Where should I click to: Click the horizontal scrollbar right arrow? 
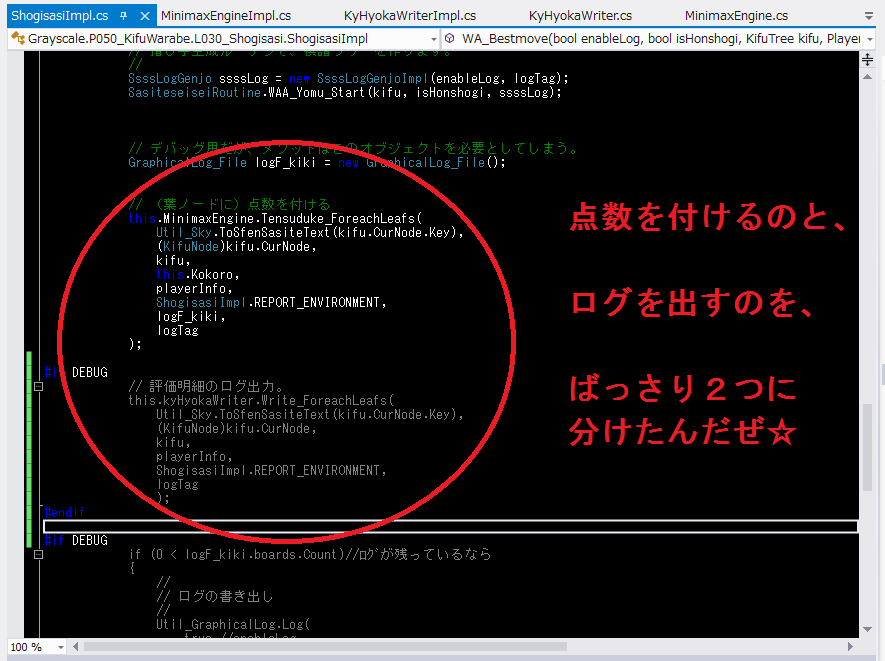coord(850,647)
